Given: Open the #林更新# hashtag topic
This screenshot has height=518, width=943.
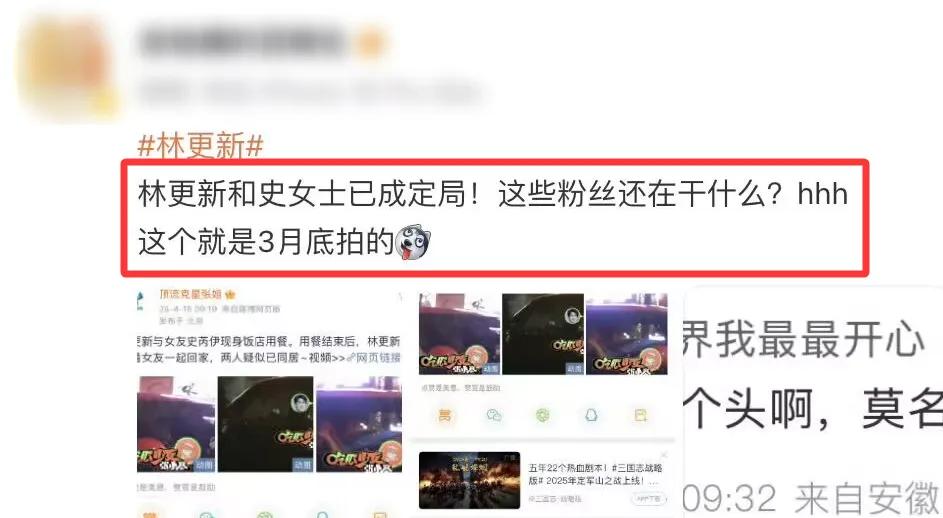Looking at the screenshot, I should [201, 146].
